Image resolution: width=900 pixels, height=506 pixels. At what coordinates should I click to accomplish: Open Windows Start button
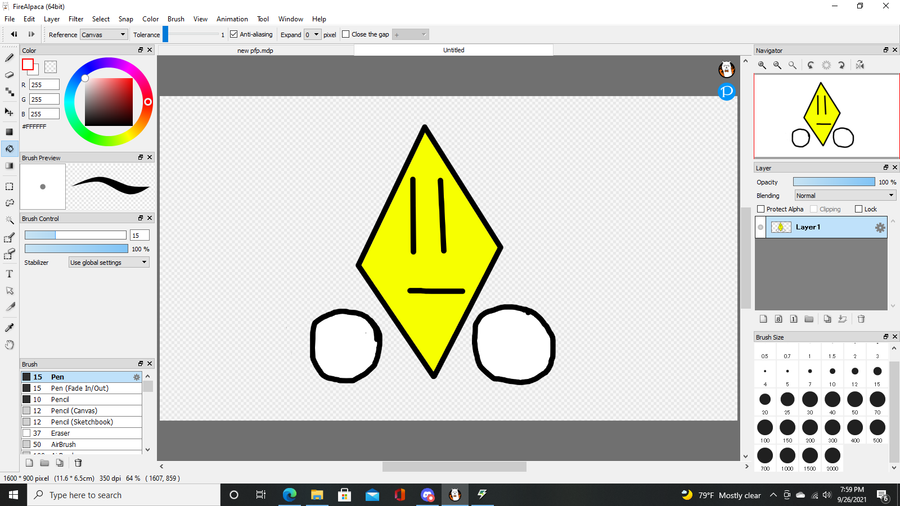13,495
